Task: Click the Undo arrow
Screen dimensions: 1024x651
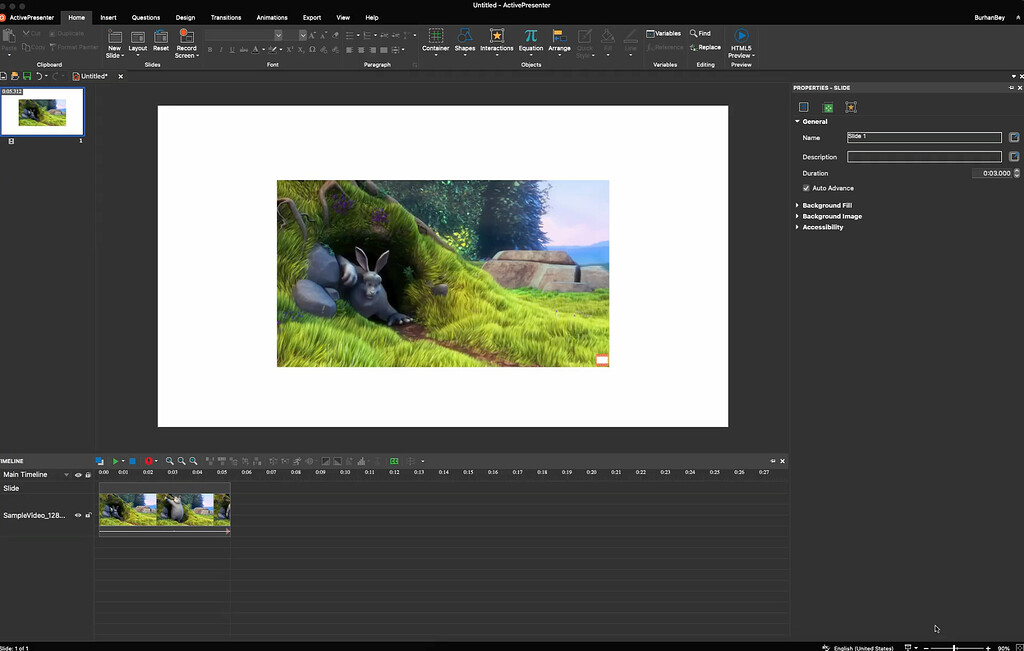Action: 39,76
